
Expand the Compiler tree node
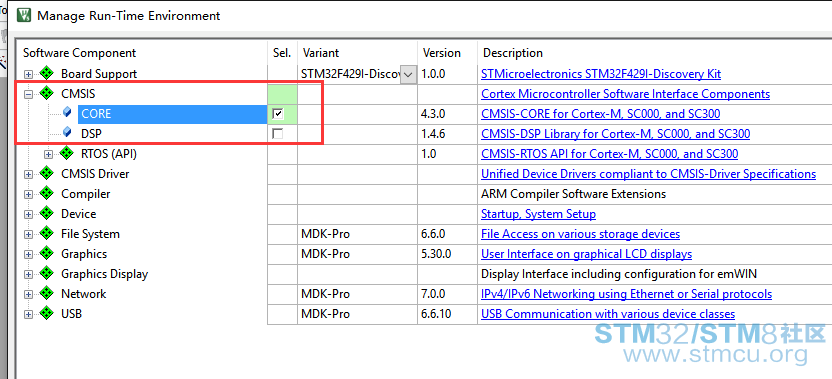[29, 195]
